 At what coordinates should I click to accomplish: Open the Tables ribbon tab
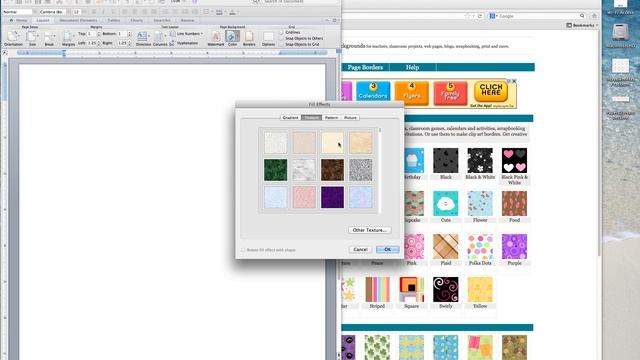point(114,20)
